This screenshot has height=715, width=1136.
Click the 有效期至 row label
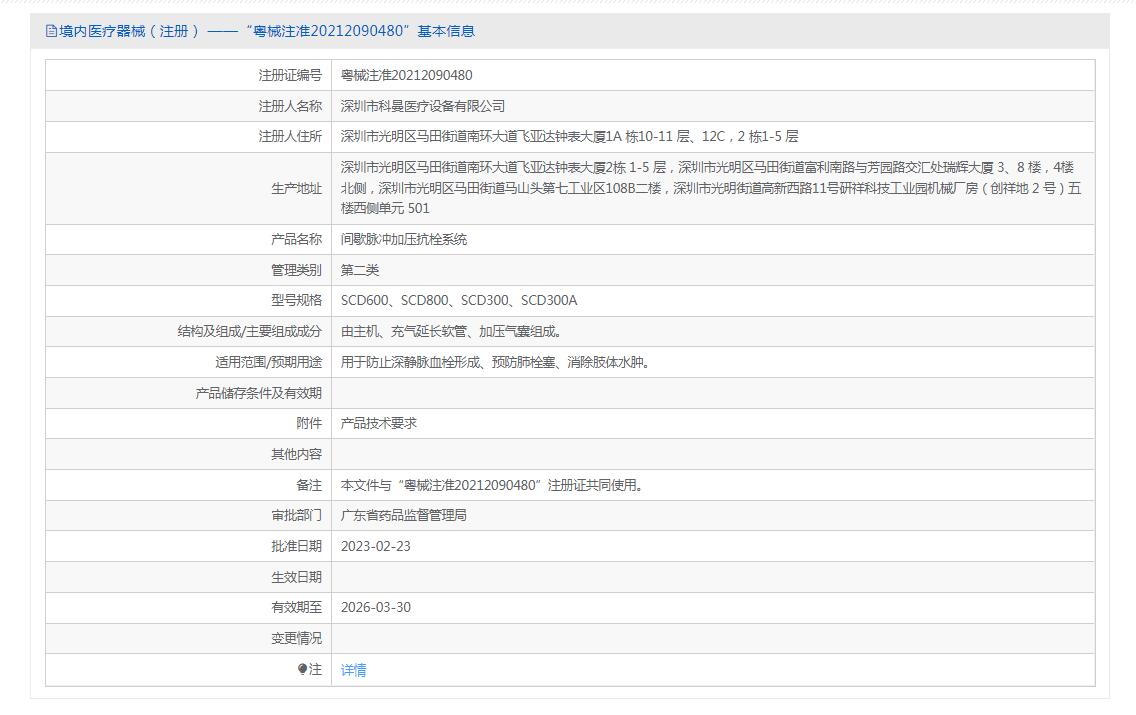tap(296, 608)
